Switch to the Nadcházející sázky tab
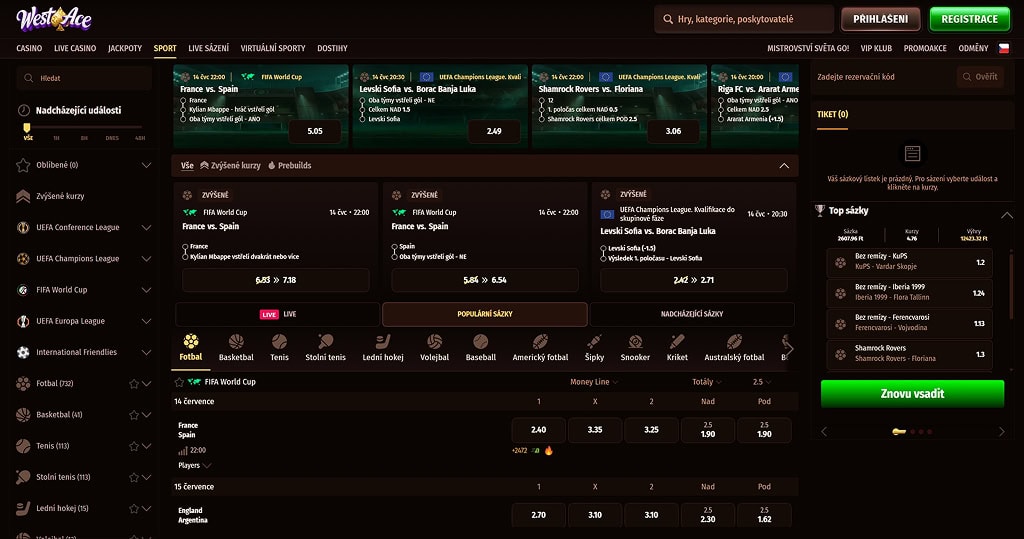 tap(692, 314)
